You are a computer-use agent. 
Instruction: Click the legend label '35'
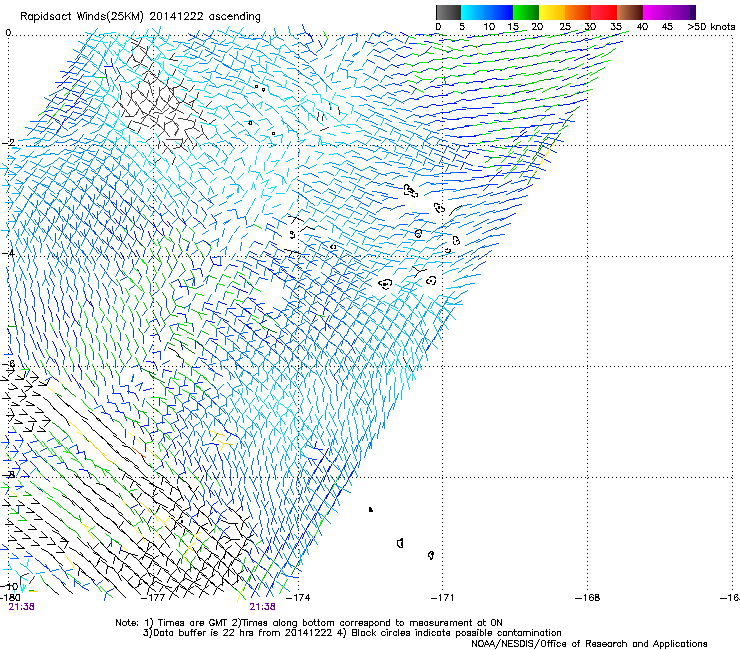tap(616, 27)
